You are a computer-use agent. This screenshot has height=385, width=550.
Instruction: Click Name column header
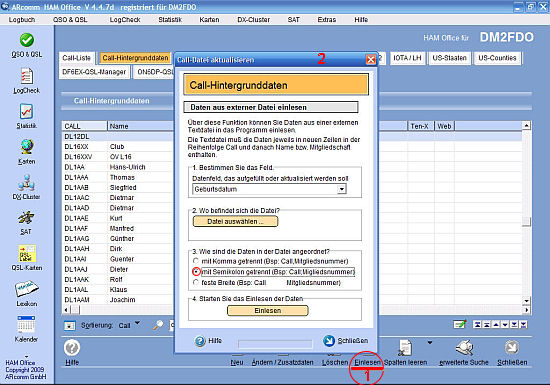point(140,126)
